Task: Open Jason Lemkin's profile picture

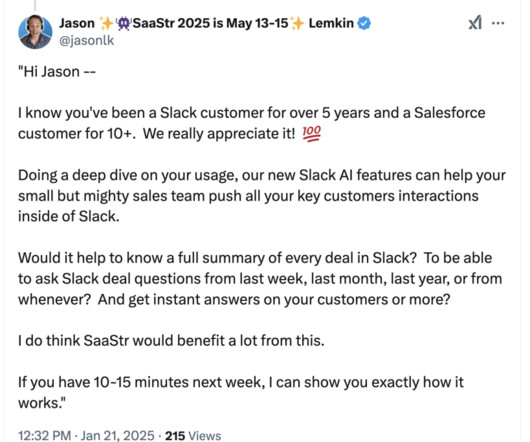Action: point(35,32)
